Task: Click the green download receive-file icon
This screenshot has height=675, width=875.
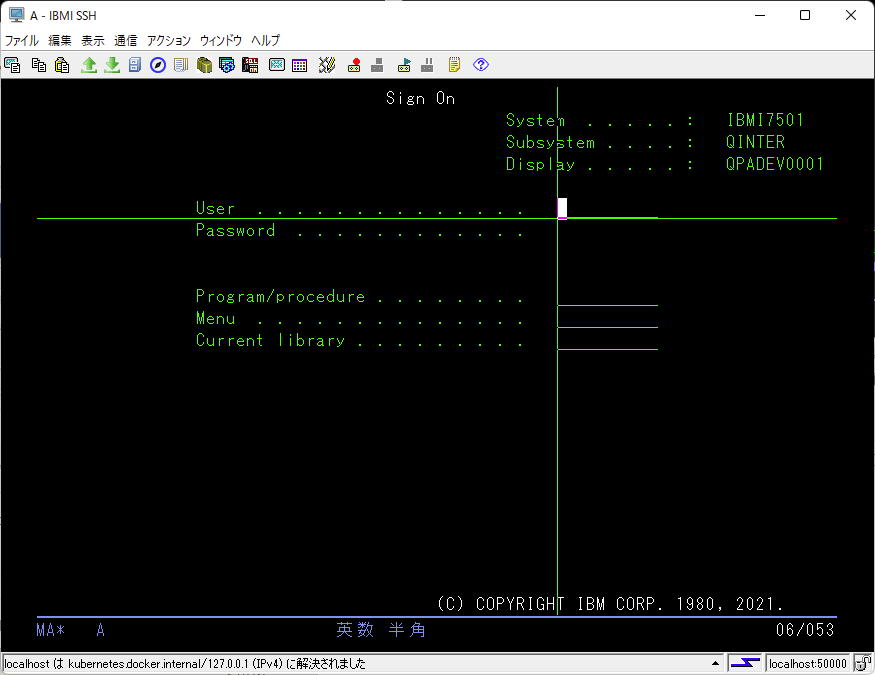Action: (112, 65)
